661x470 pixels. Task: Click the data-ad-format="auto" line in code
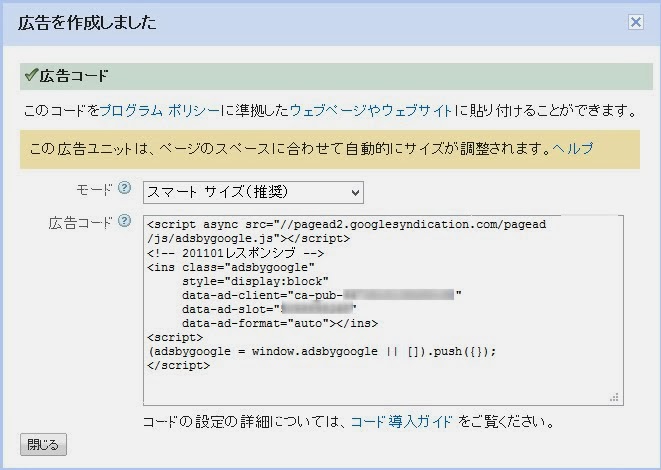(280, 323)
